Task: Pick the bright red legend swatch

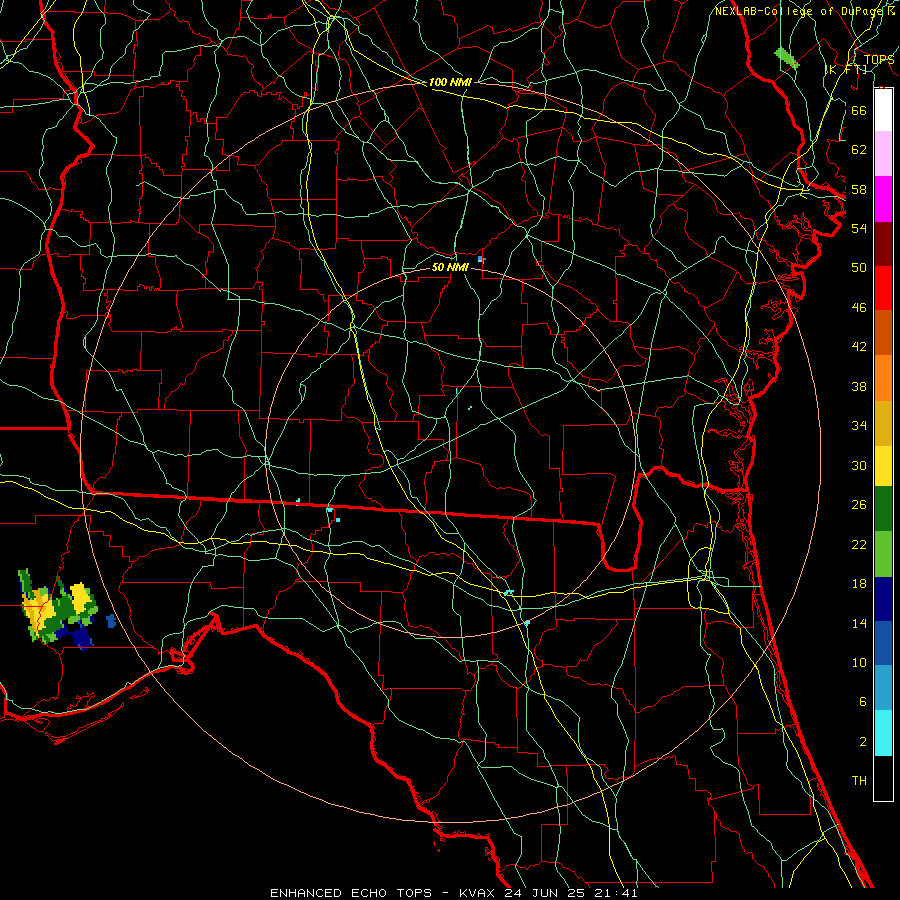Action: (x=883, y=288)
